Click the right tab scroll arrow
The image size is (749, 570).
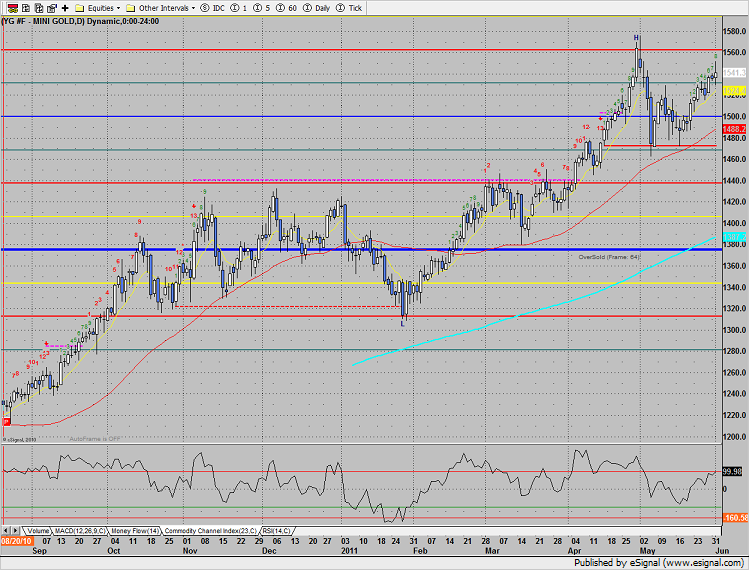(x=15, y=531)
